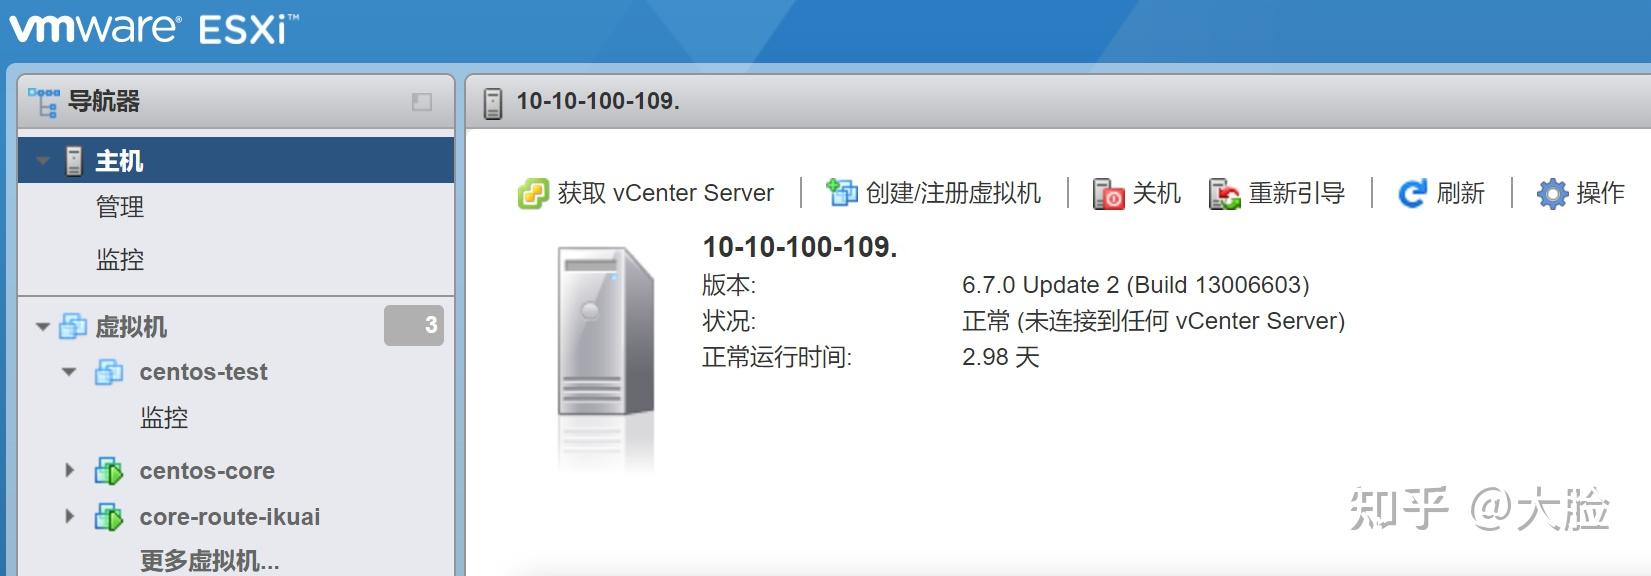This screenshot has height=576, width=1651.
Task: Select Manage (管理) under Host
Action: [x=120, y=207]
